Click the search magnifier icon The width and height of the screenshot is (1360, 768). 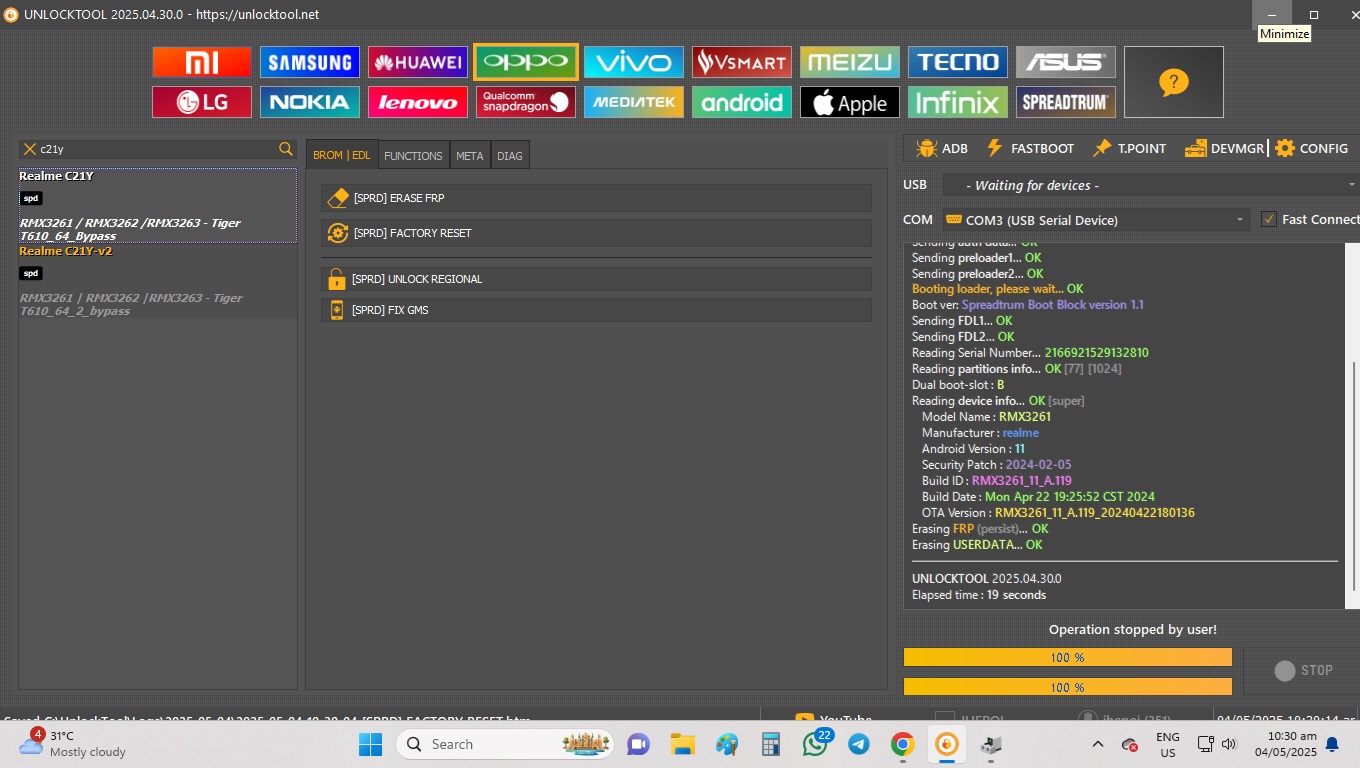(x=286, y=149)
